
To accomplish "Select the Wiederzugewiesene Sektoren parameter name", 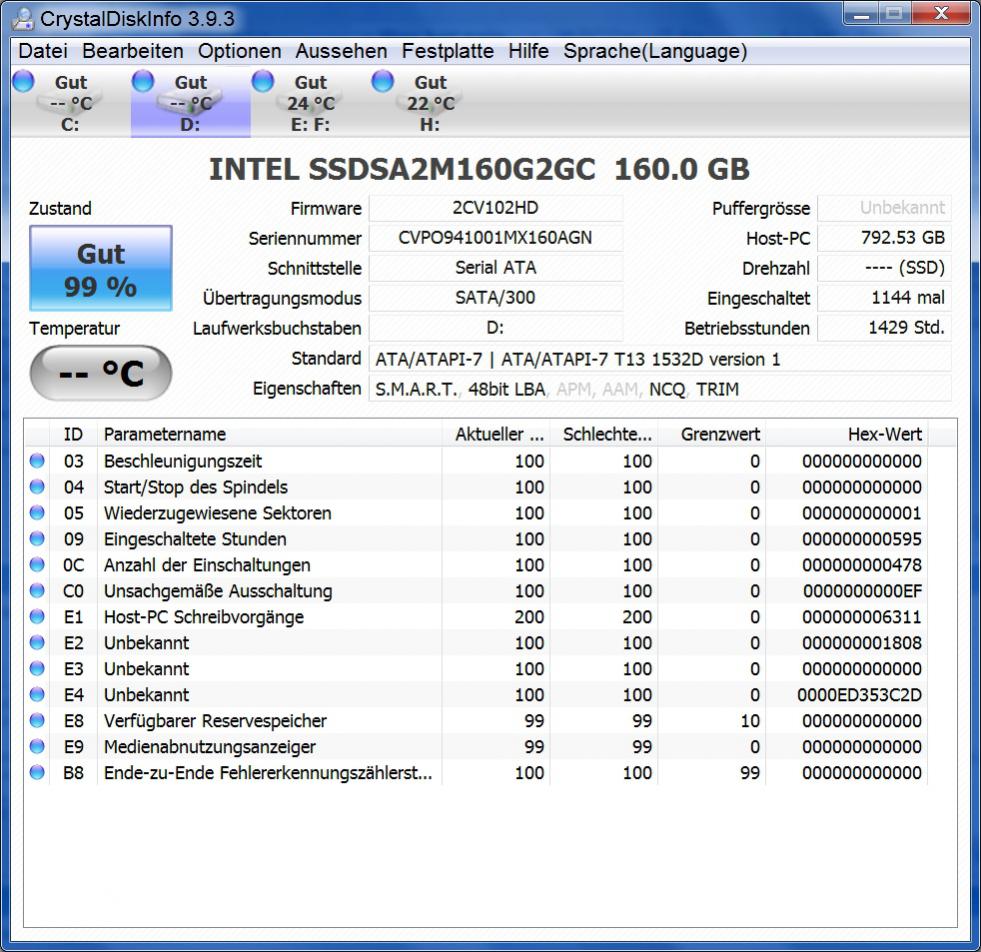I will tap(218, 513).
